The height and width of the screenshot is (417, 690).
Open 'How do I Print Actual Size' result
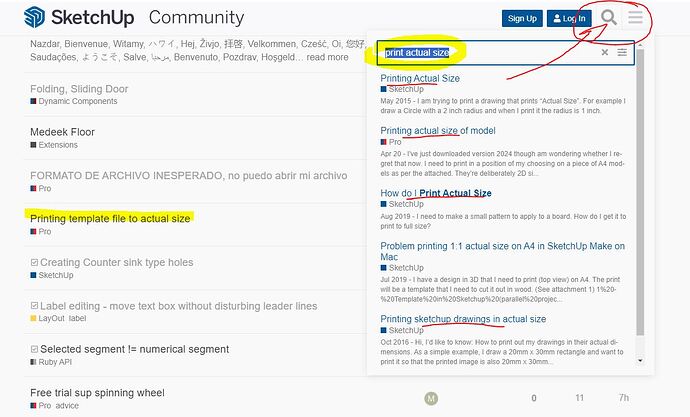[436, 193]
